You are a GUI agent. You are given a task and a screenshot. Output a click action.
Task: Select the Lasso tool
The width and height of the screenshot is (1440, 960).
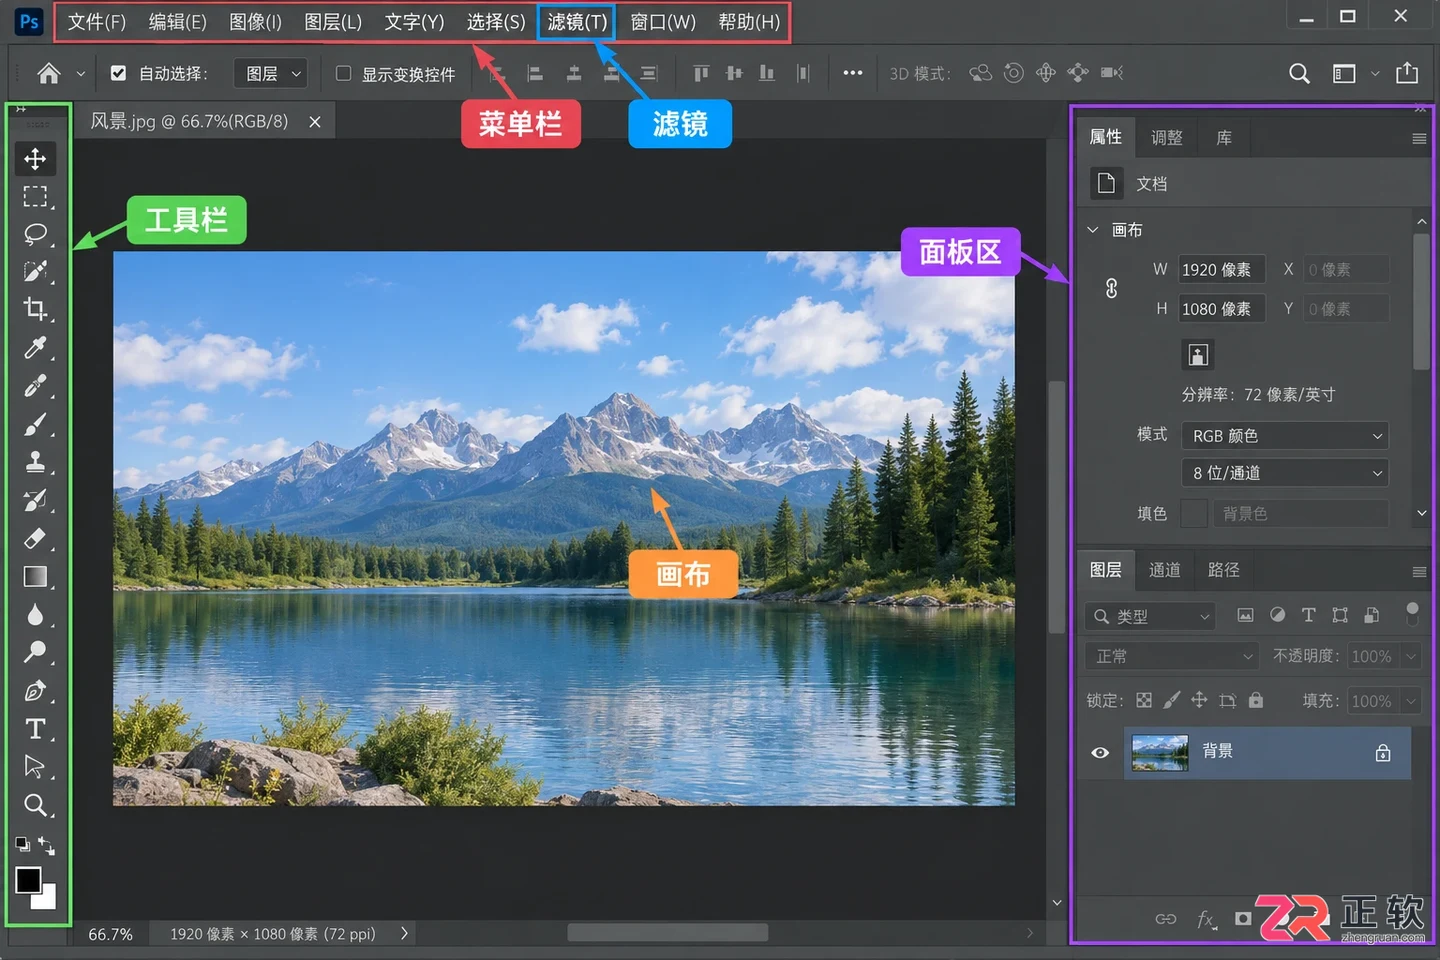click(35, 234)
